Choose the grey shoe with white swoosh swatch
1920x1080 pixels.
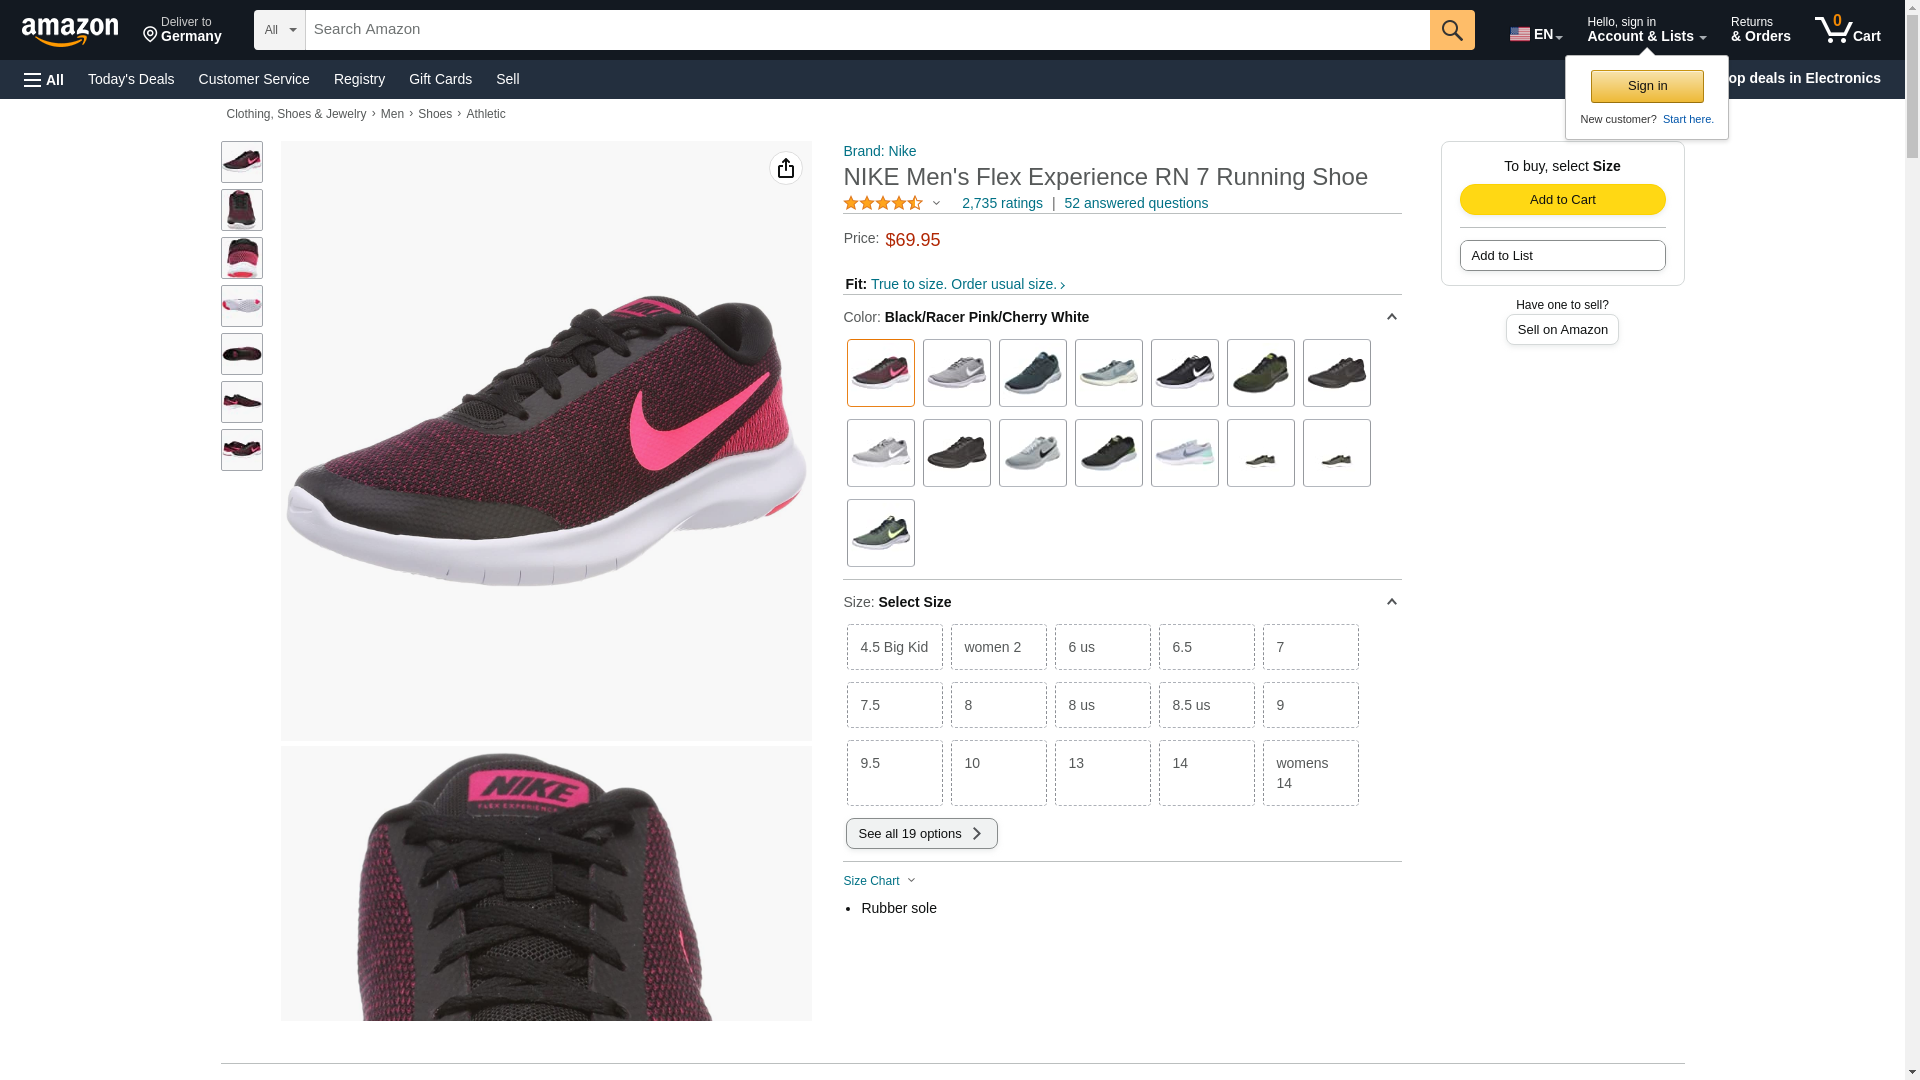[956, 373]
